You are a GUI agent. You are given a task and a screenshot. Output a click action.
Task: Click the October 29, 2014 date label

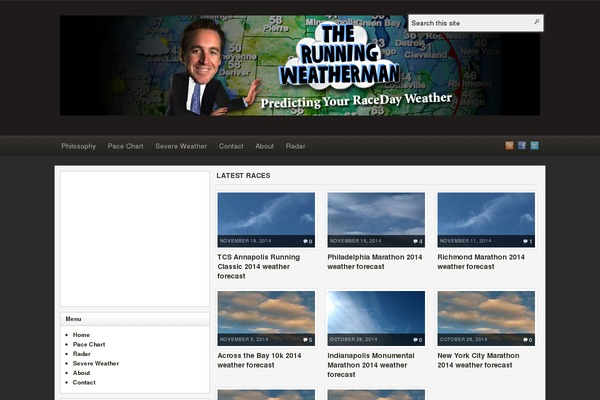354,339
